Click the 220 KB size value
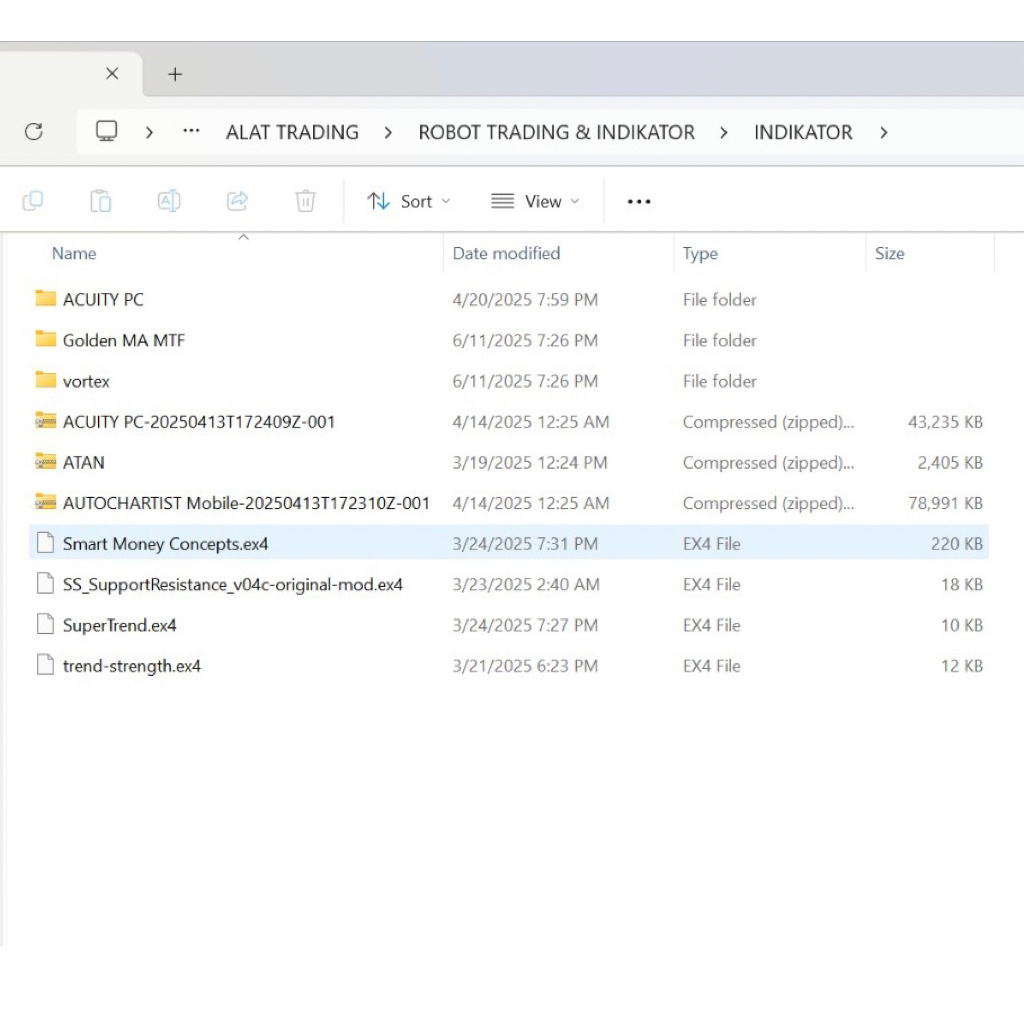This screenshot has width=1024, height=1024. (x=957, y=544)
